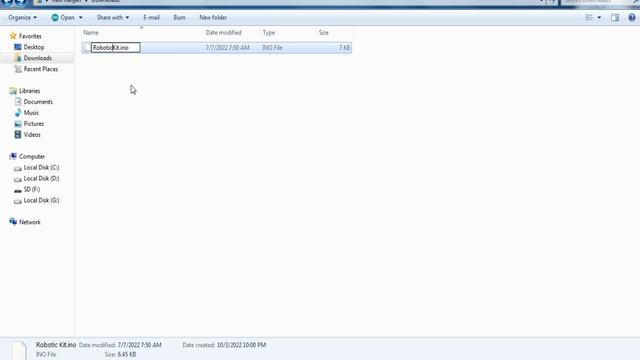Click the SD (F:) drive icon
This screenshot has width=640, height=360.
point(18,190)
